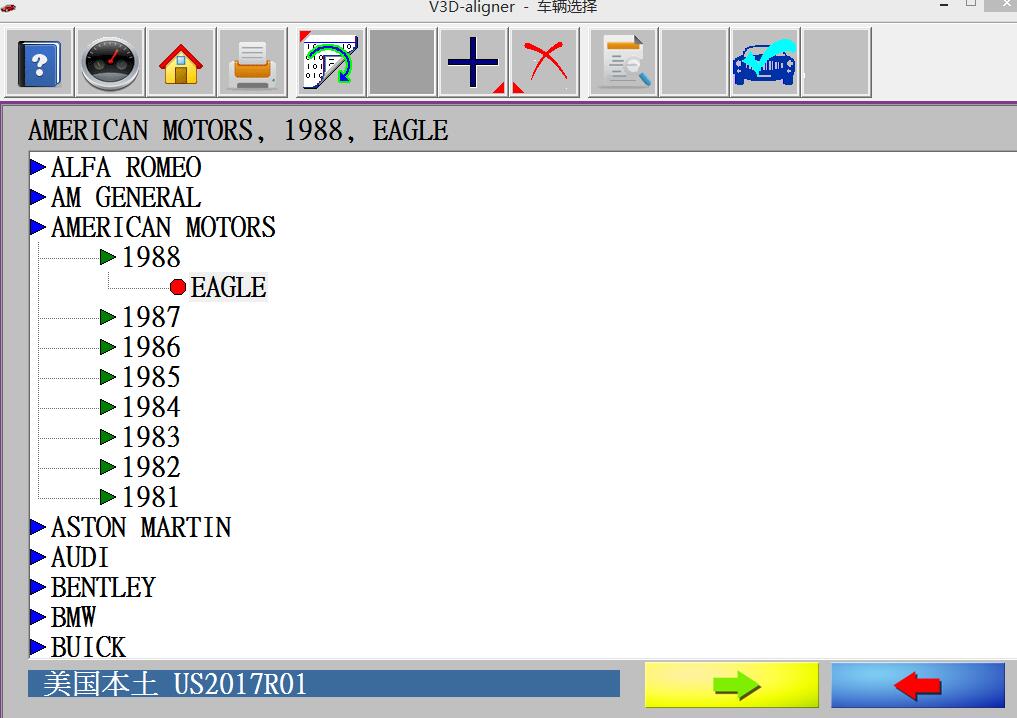Open the document search magnifier icon

coord(623,63)
